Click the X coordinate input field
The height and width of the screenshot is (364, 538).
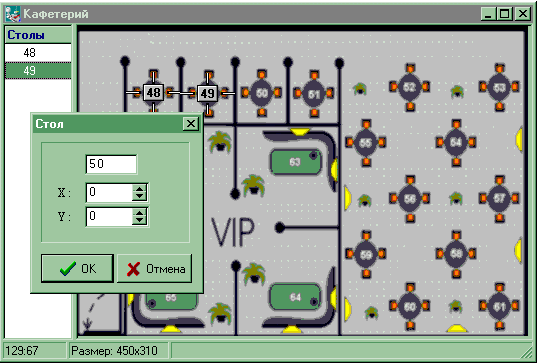tap(109, 192)
